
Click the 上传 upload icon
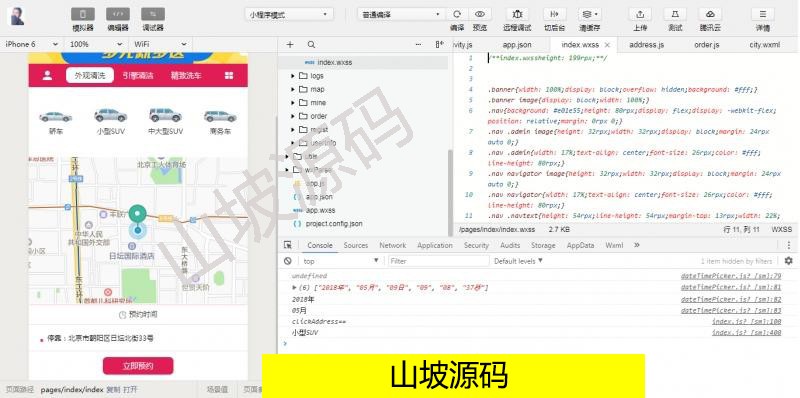pyautogui.click(x=640, y=14)
